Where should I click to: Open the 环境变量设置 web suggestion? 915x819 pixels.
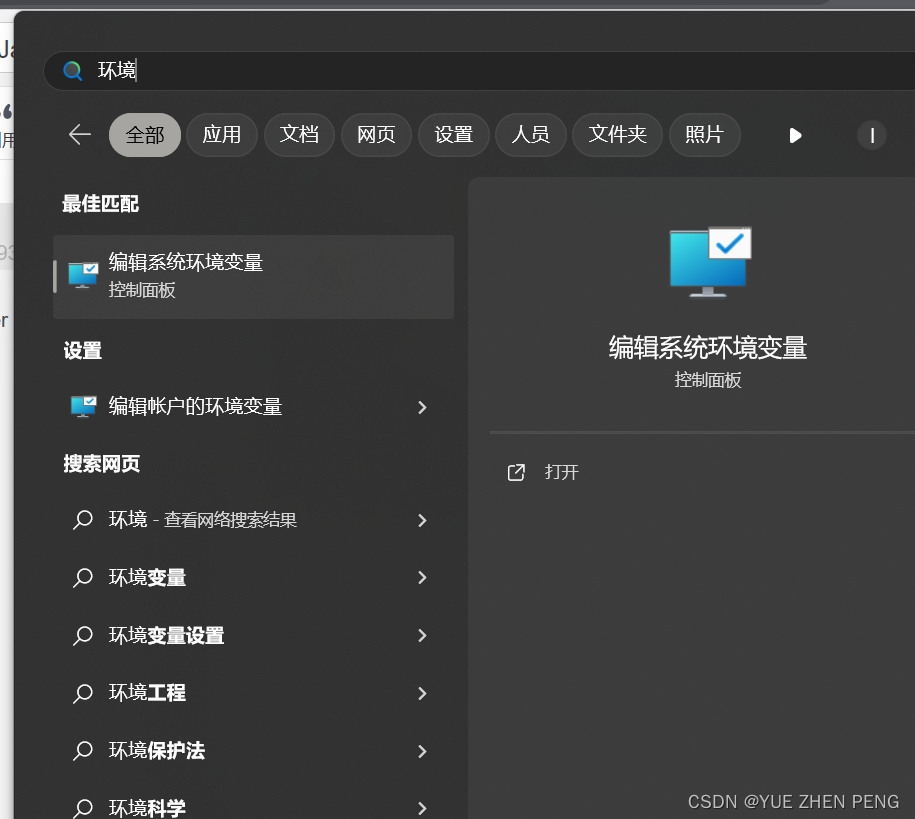(166, 635)
